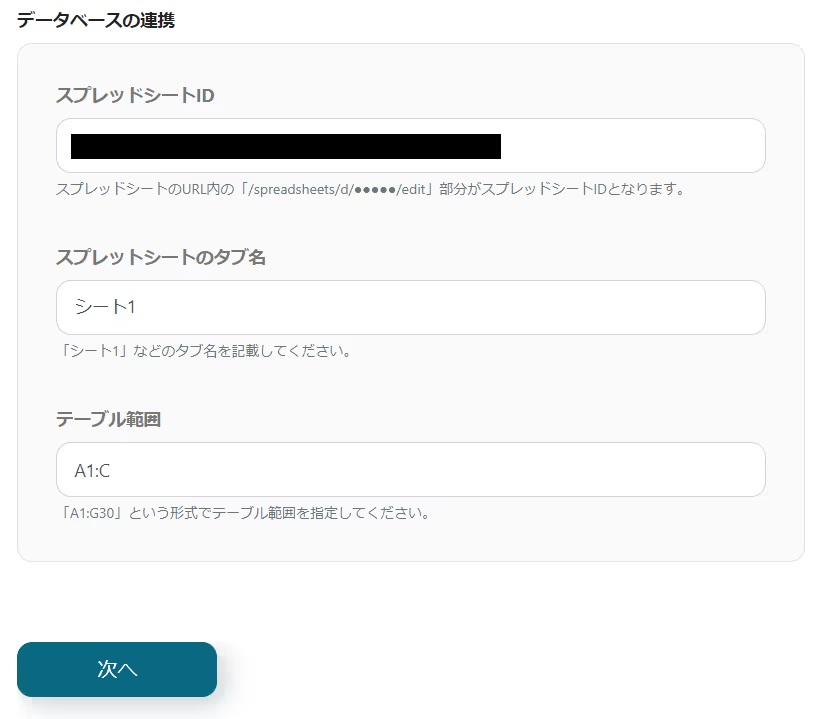
Task: Select the スプレットシートのタブ名 input field
Action: click(410, 307)
